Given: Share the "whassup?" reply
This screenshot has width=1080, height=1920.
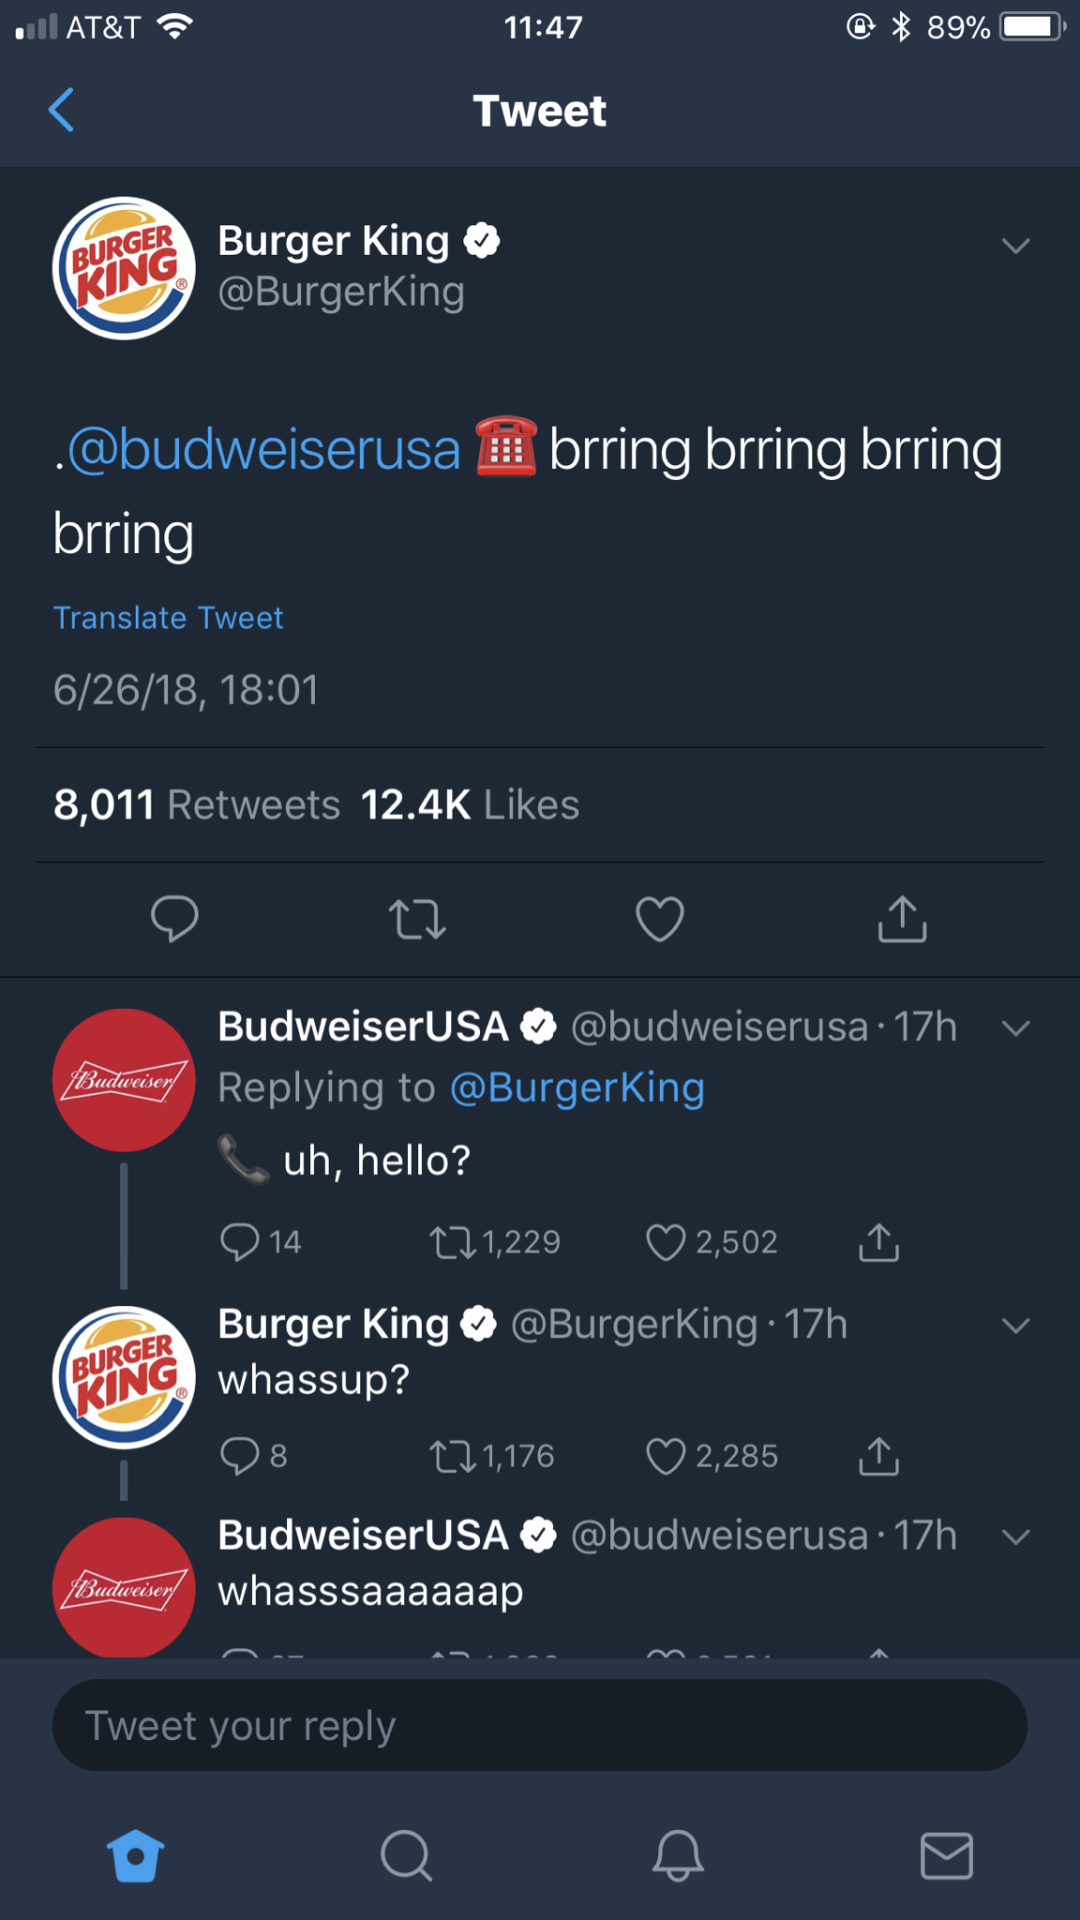Looking at the screenshot, I should pos(879,1456).
